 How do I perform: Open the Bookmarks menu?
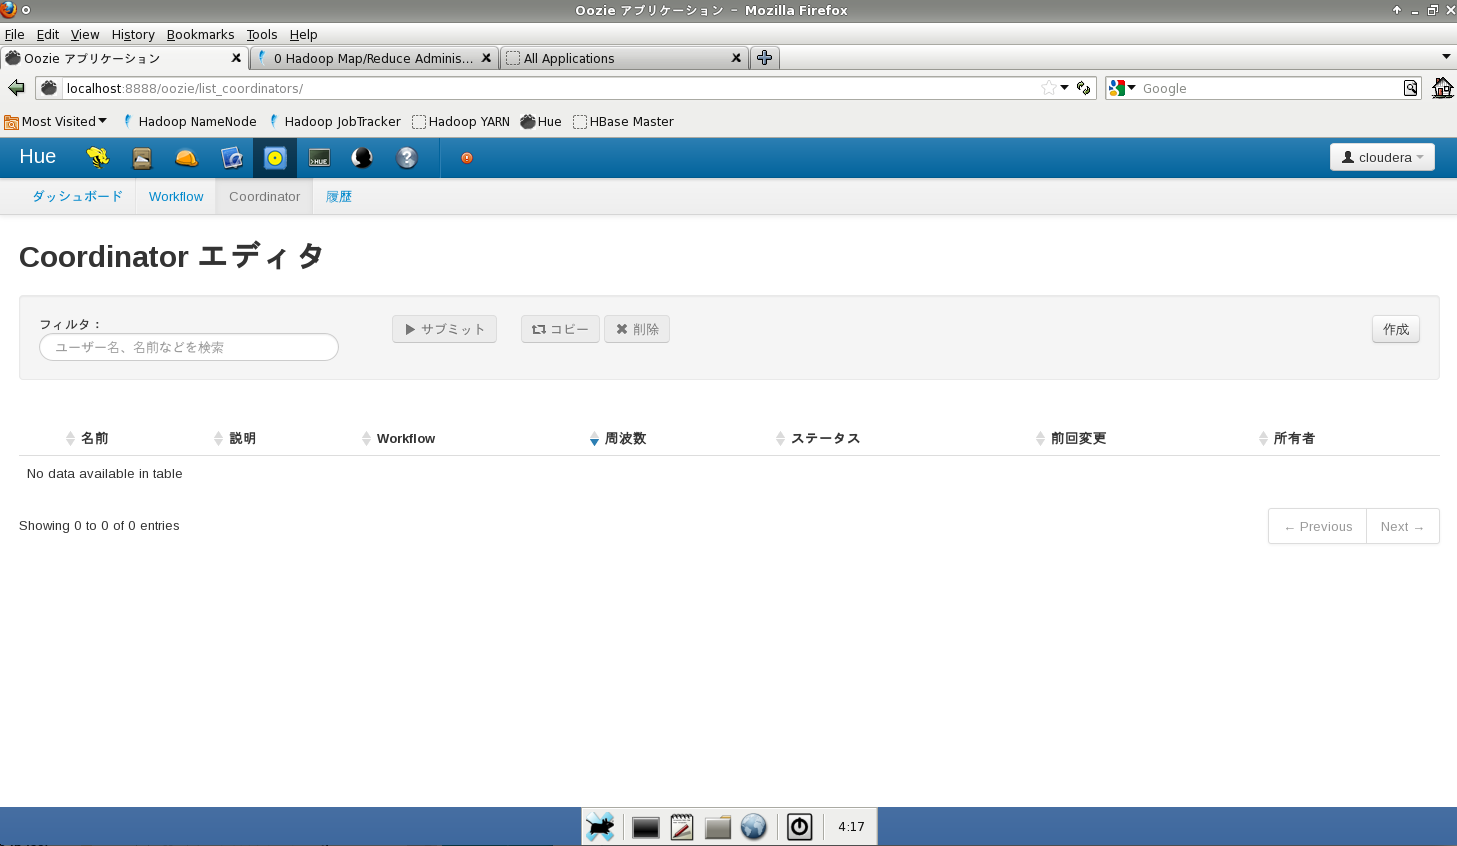click(x=200, y=34)
